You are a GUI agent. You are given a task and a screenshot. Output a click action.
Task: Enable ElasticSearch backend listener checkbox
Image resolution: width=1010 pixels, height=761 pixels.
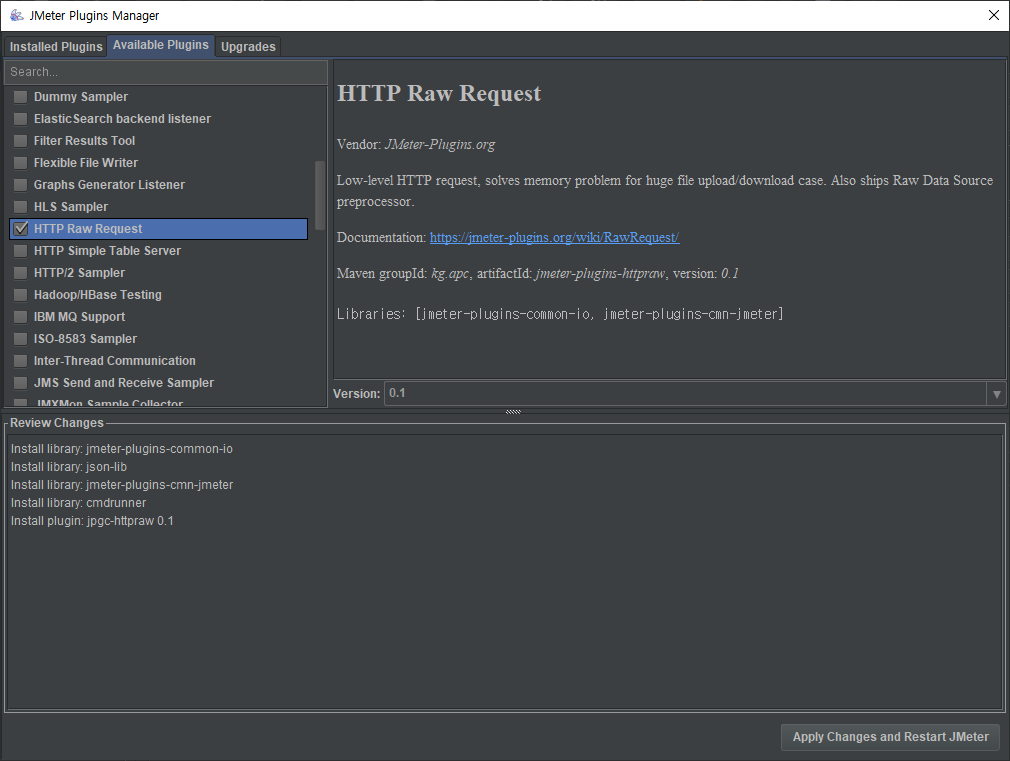(21, 119)
